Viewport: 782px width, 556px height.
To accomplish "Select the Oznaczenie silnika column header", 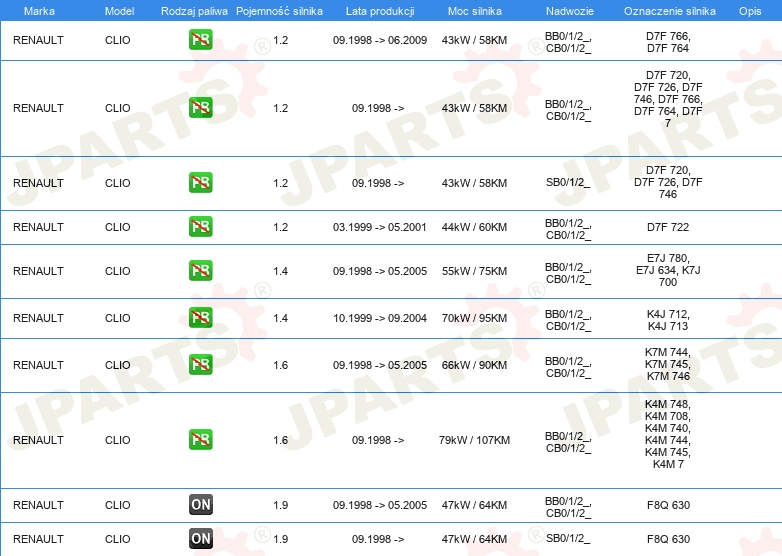I will [x=668, y=11].
